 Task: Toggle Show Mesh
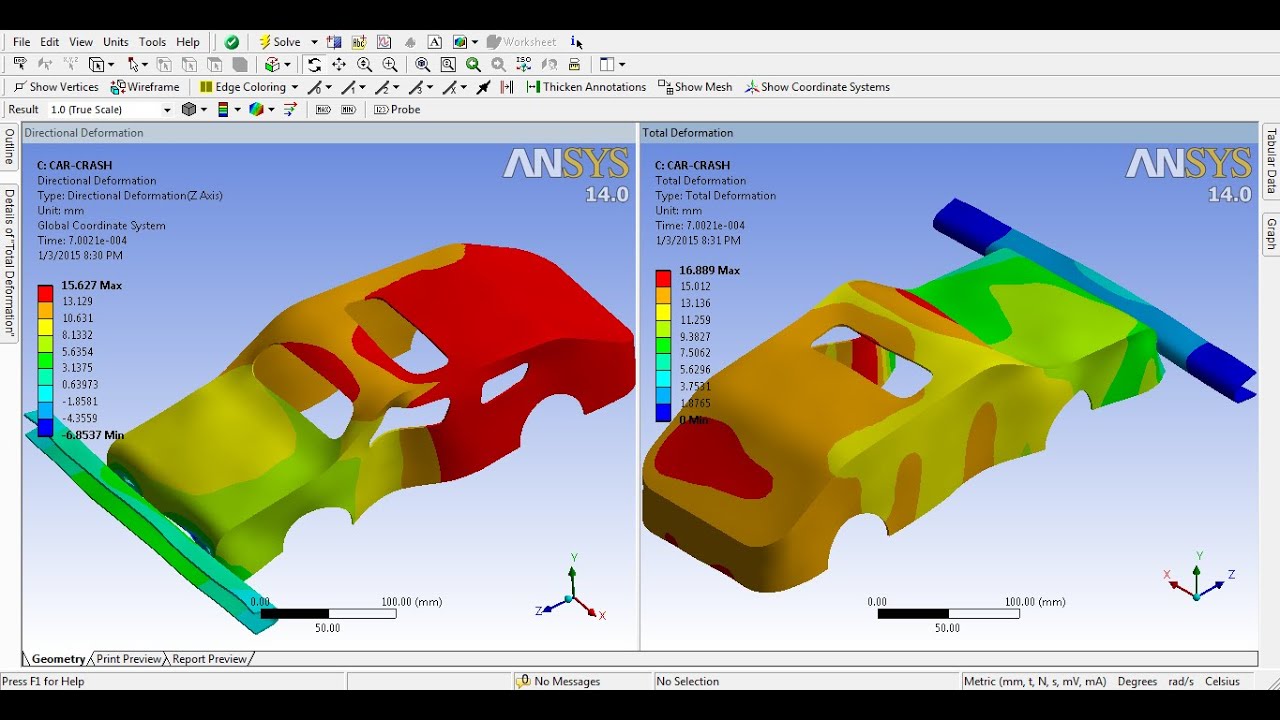click(695, 87)
